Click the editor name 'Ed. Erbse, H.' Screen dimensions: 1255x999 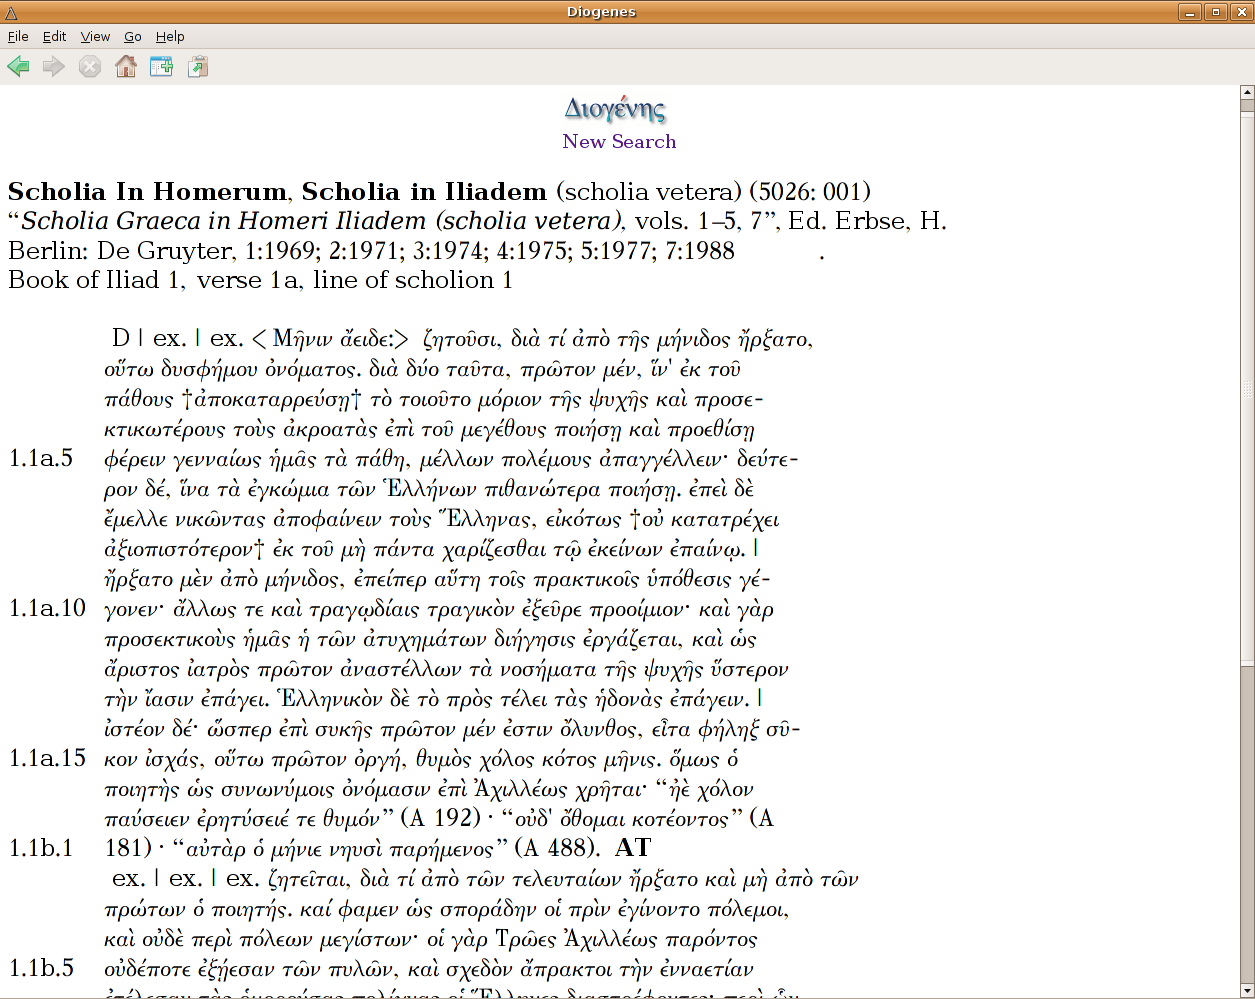pos(867,221)
